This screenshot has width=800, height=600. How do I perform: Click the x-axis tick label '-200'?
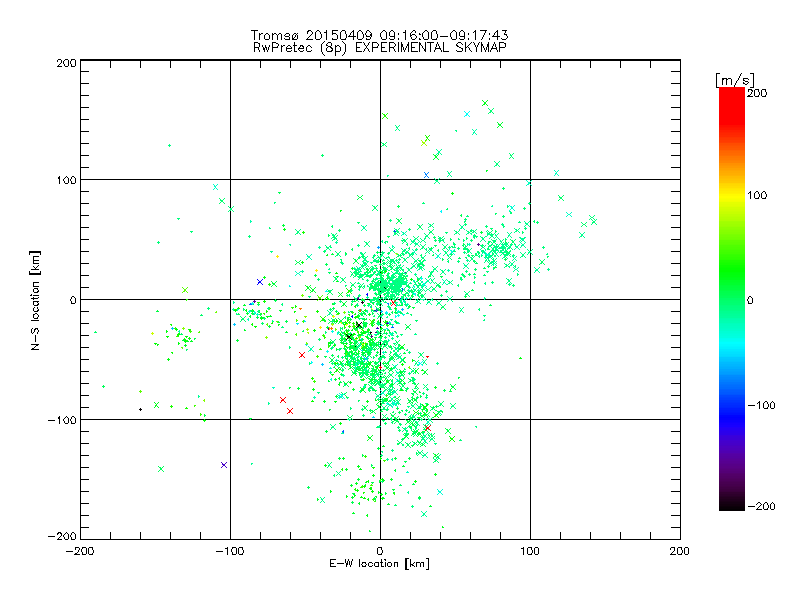(x=80, y=551)
